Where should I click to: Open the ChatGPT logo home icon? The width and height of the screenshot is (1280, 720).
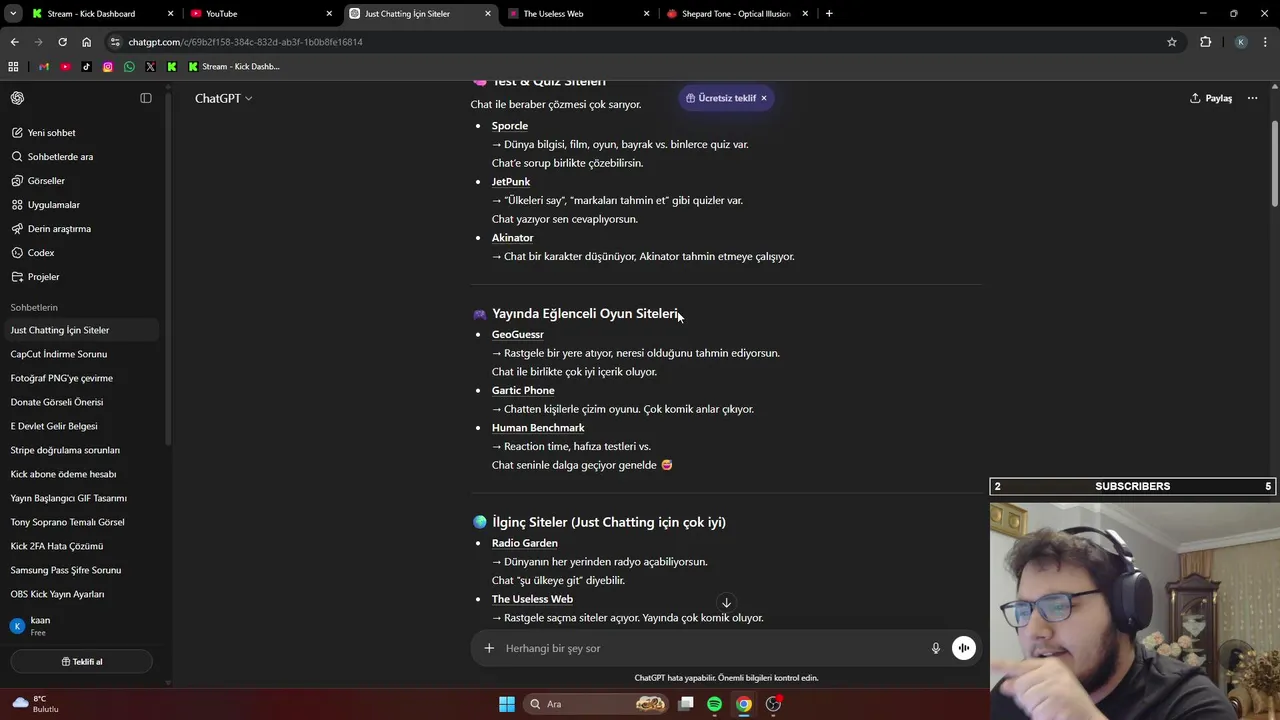17,98
